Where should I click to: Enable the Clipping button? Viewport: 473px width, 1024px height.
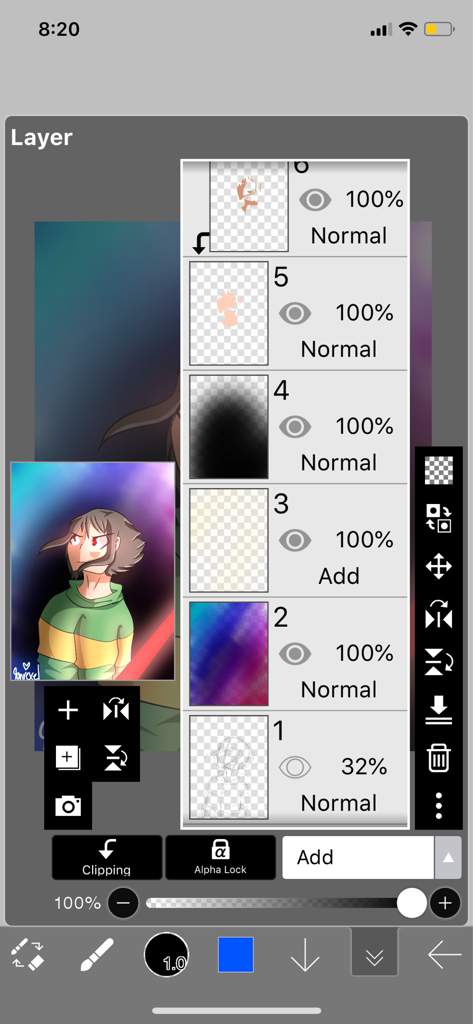point(106,857)
